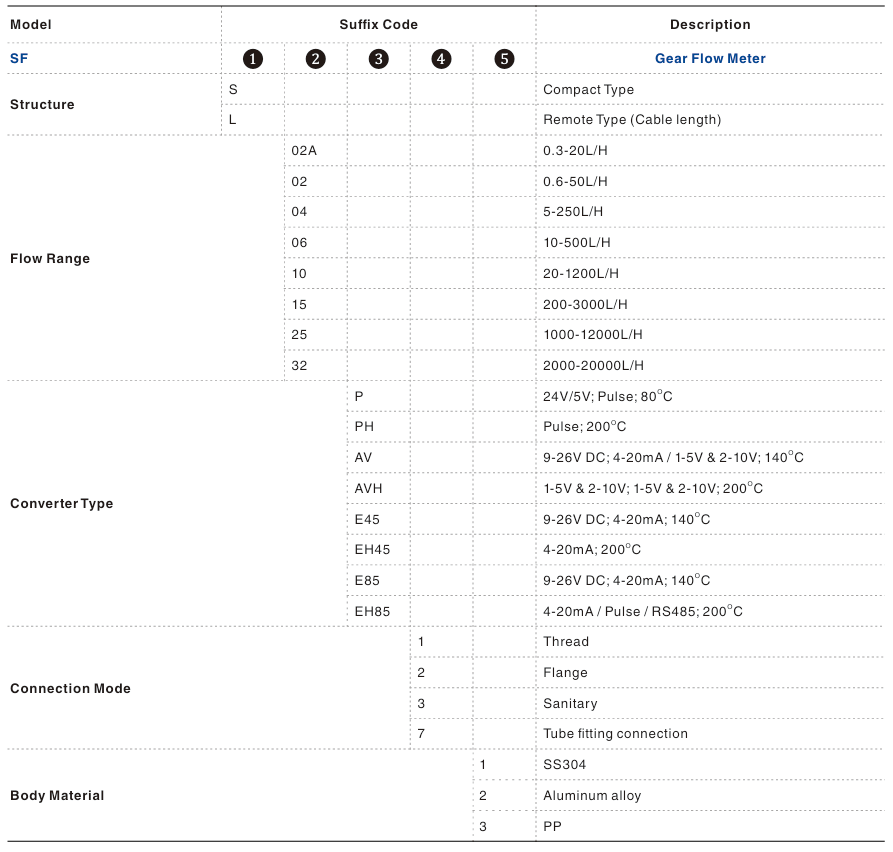
Task: Click the circled number 5 suffix icon
Action: [x=504, y=59]
